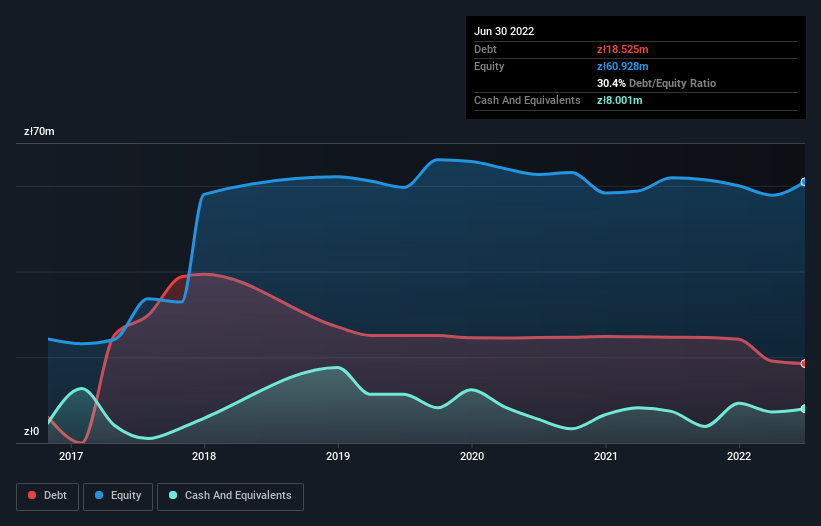This screenshot has width=821, height=526.
Task: Click the zł18.525m debt value
Action: [623, 49]
